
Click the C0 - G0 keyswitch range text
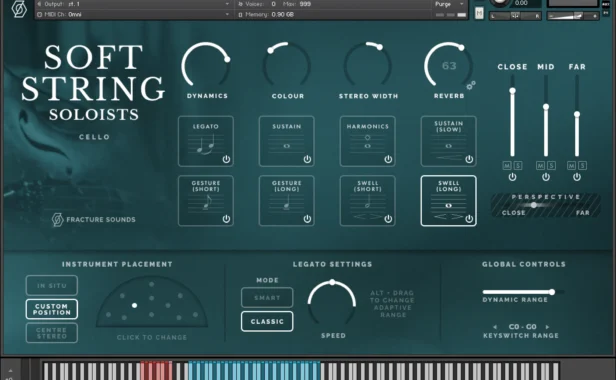(x=522, y=327)
